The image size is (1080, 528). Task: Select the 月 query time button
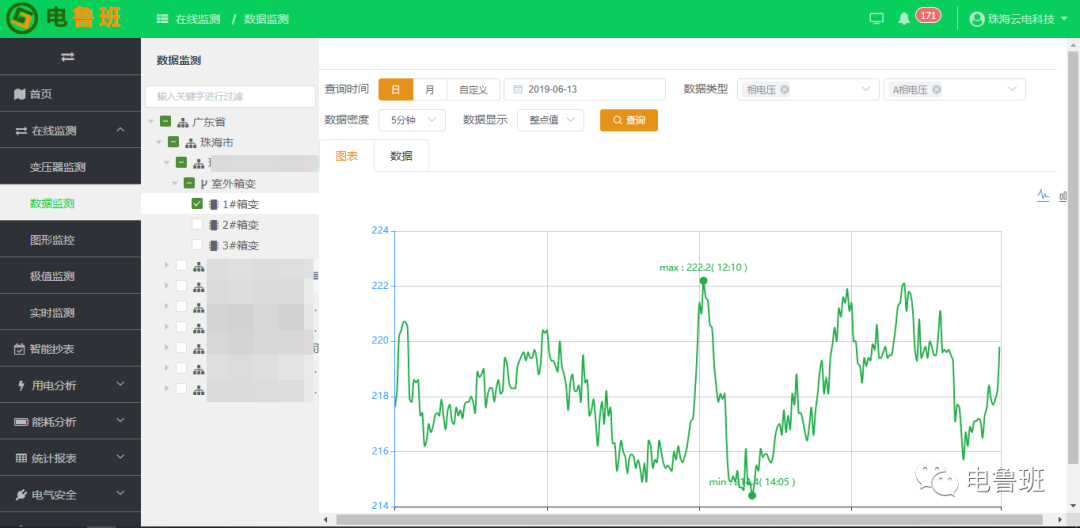(x=430, y=89)
